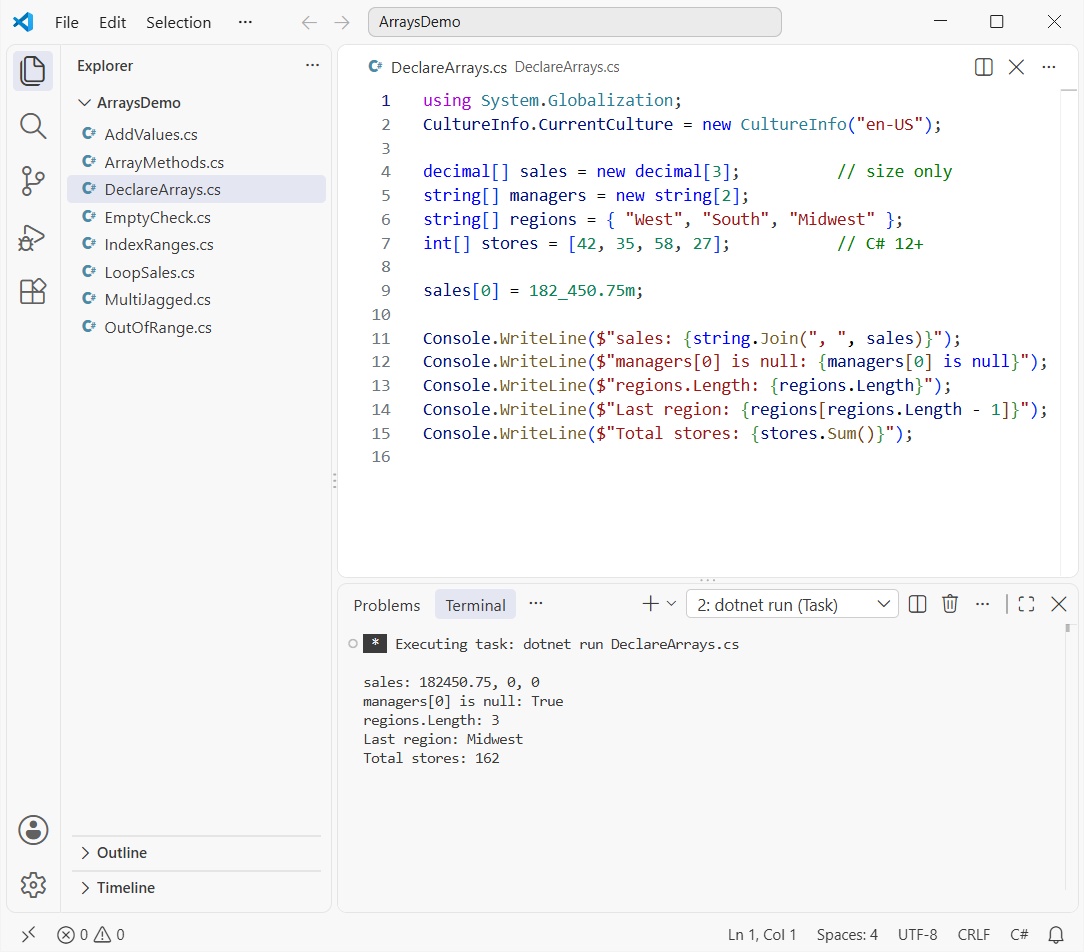
Task: Open the '2: dotnet run (Task)' terminal dropdown
Action: 792,605
